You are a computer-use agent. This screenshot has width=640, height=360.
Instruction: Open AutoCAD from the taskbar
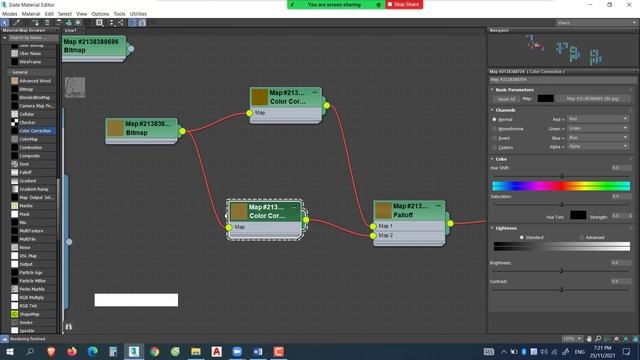coord(216,351)
